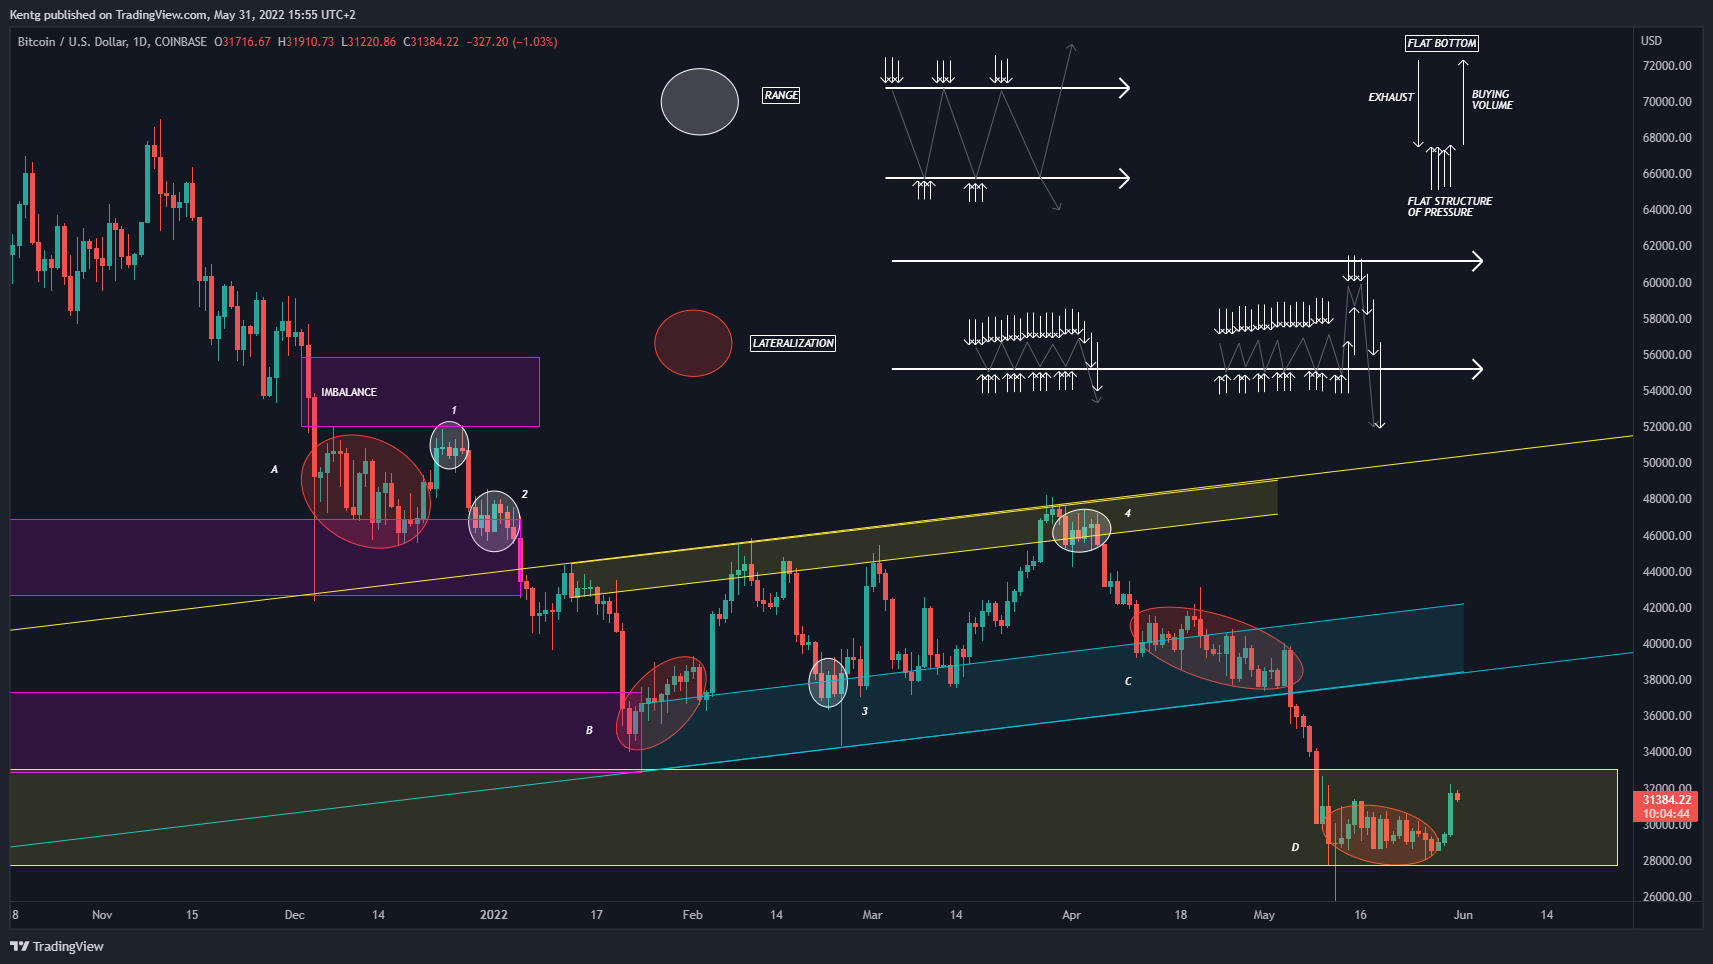Select the FLAT BOTTOM boxed label

point(1442,43)
